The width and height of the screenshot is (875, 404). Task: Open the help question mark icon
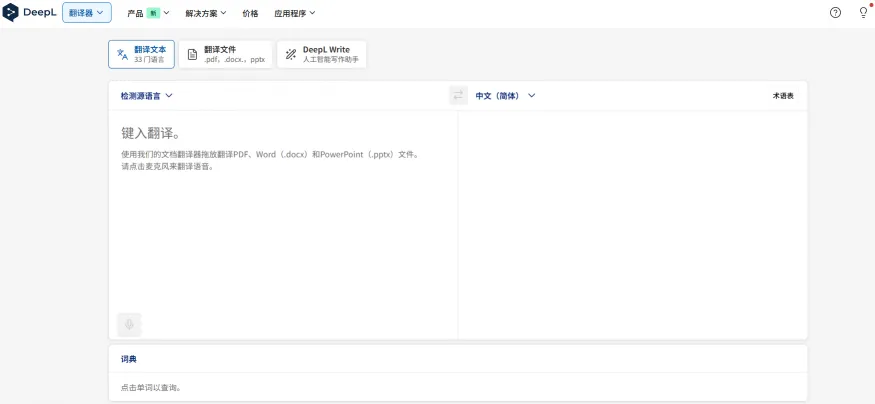click(835, 13)
